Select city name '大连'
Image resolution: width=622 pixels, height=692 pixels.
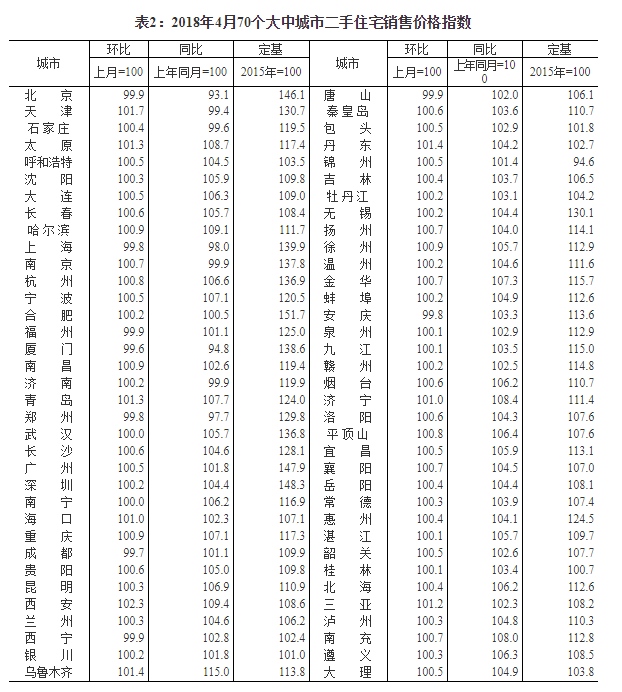click(x=49, y=196)
